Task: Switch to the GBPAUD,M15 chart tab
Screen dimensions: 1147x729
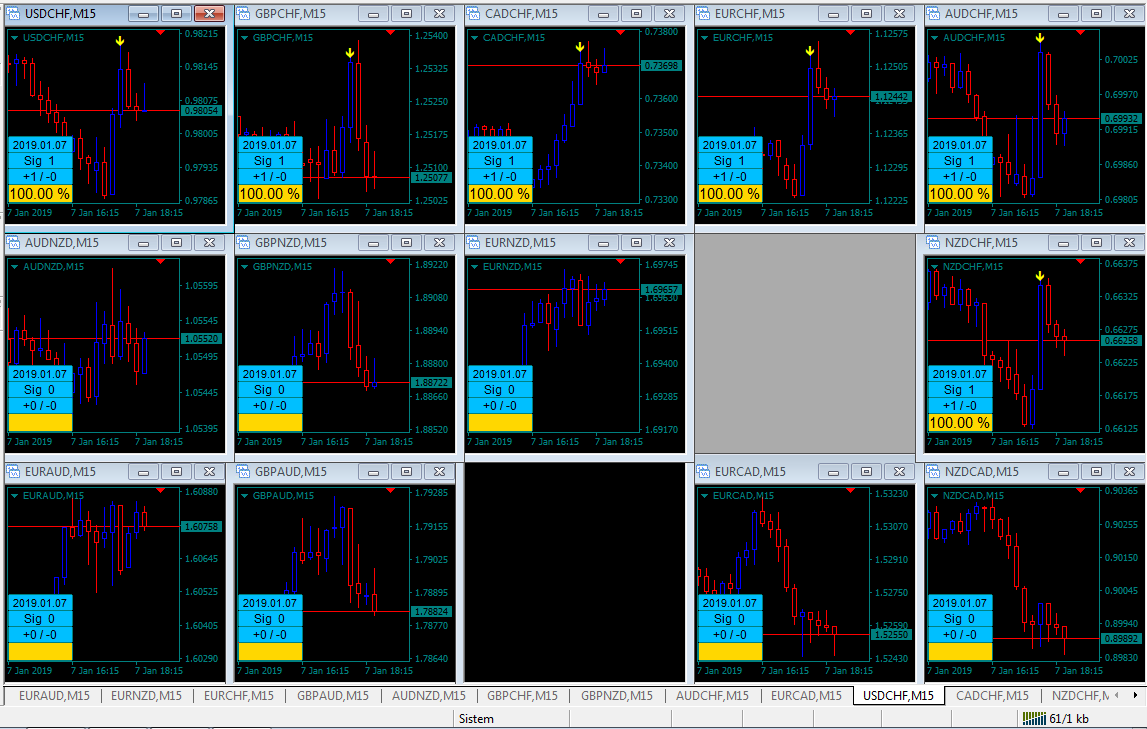Action: [x=333, y=695]
